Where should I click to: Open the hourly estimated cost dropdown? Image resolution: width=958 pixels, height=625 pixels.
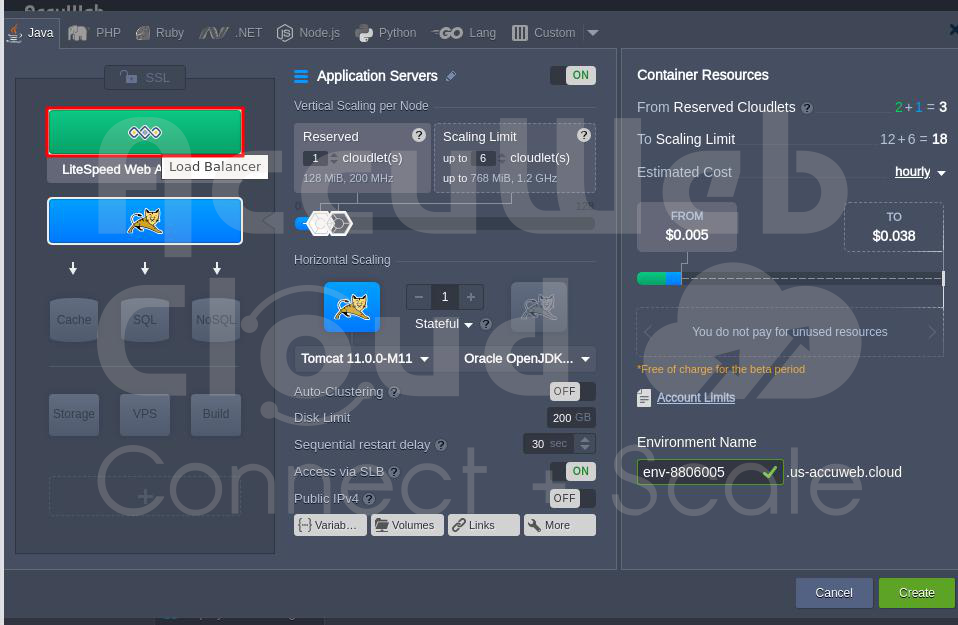coord(920,172)
